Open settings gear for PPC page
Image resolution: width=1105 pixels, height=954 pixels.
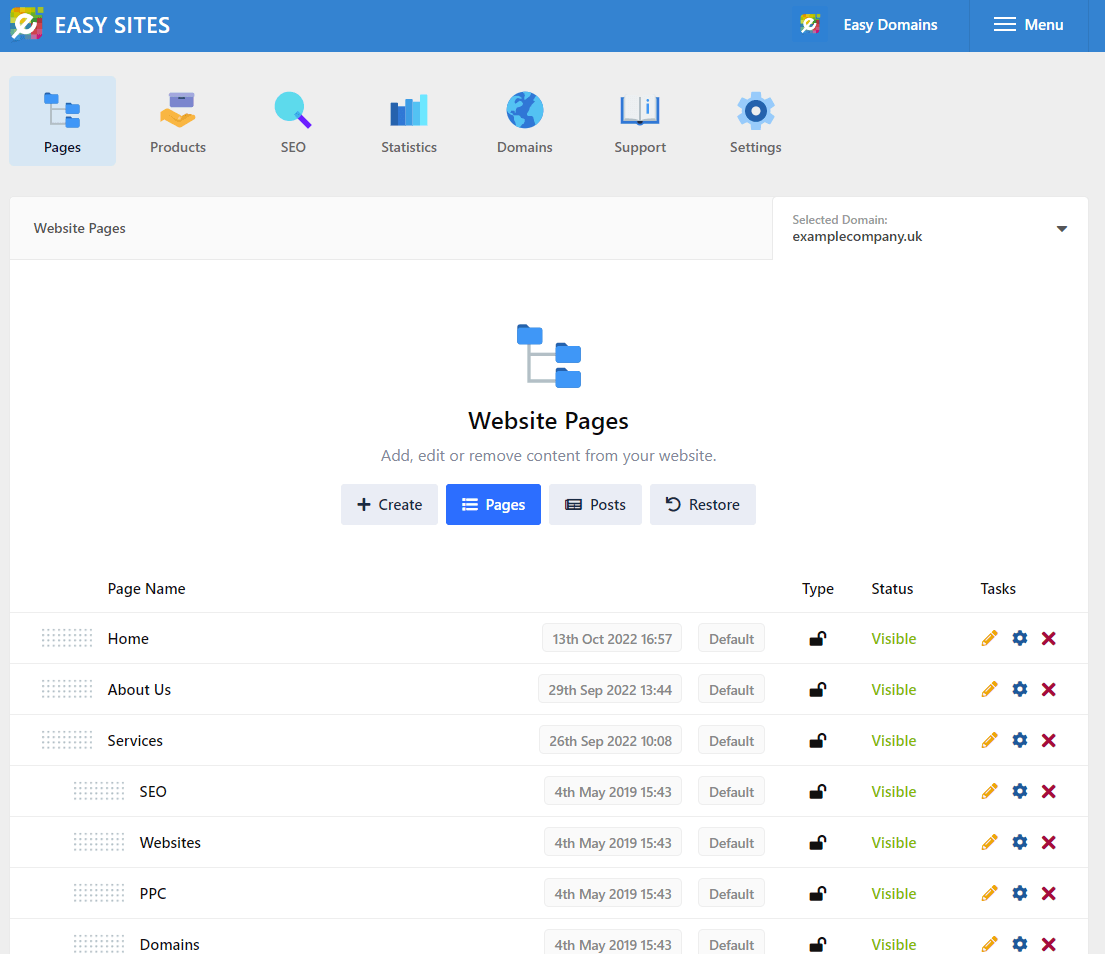pos(1020,893)
